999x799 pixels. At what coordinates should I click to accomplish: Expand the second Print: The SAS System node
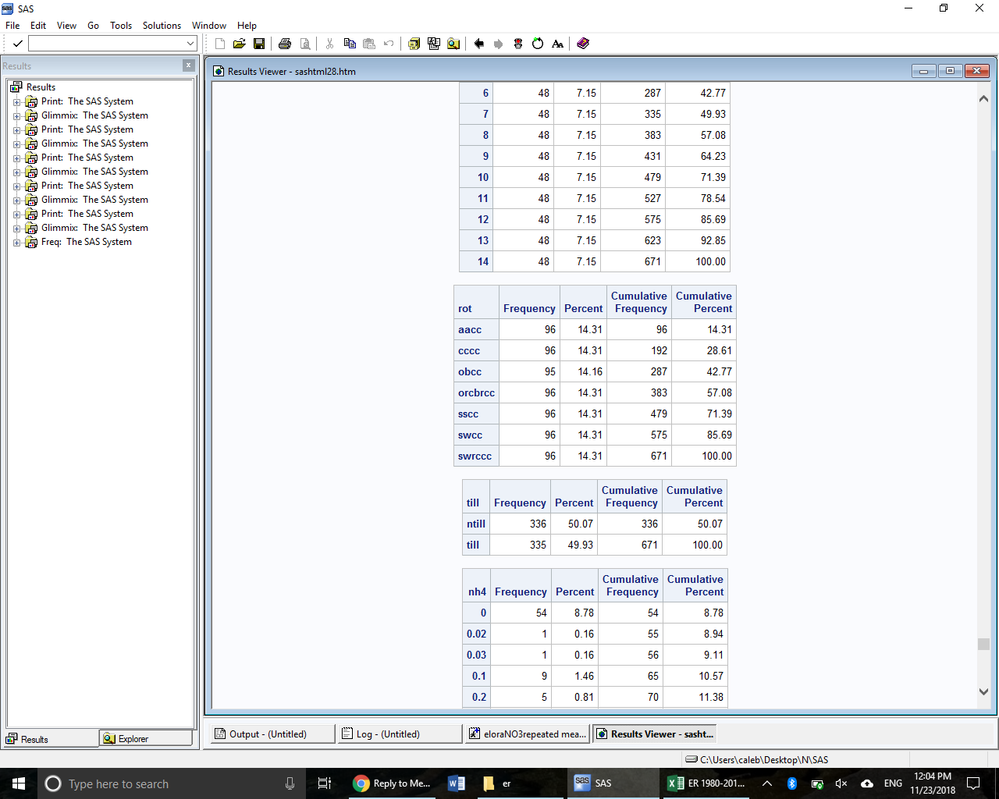click(x=17, y=129)
